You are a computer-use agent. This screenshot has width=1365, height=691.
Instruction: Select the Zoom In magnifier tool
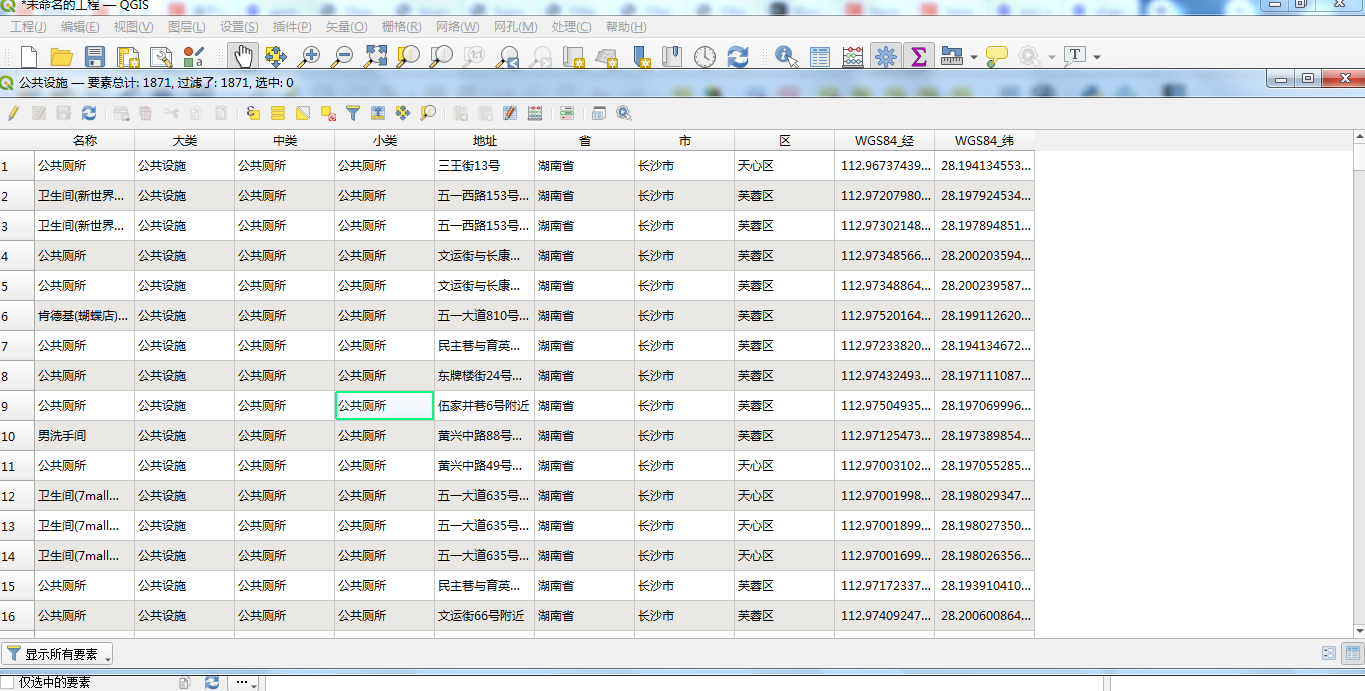pyautogui.click(x=309, y=57)
